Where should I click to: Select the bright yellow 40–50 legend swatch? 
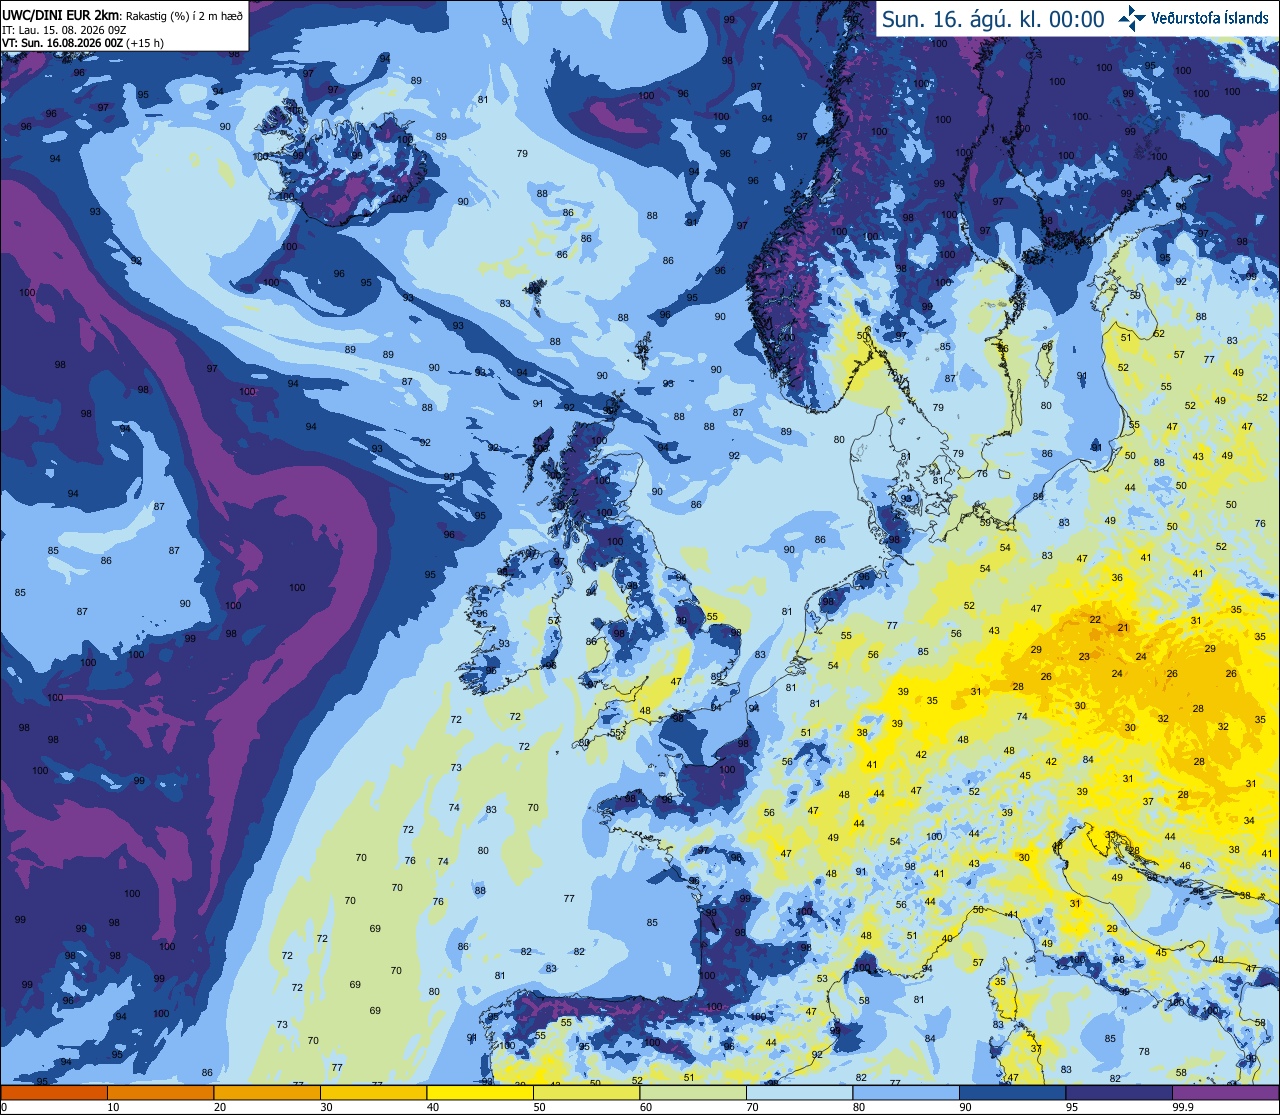pos(480,1092)
